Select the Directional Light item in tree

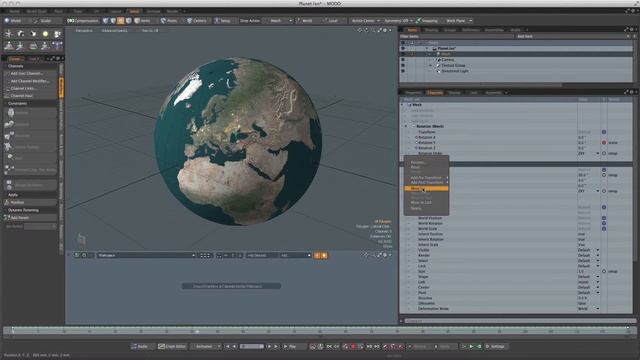pyautogui.click(x=455, y=71)
